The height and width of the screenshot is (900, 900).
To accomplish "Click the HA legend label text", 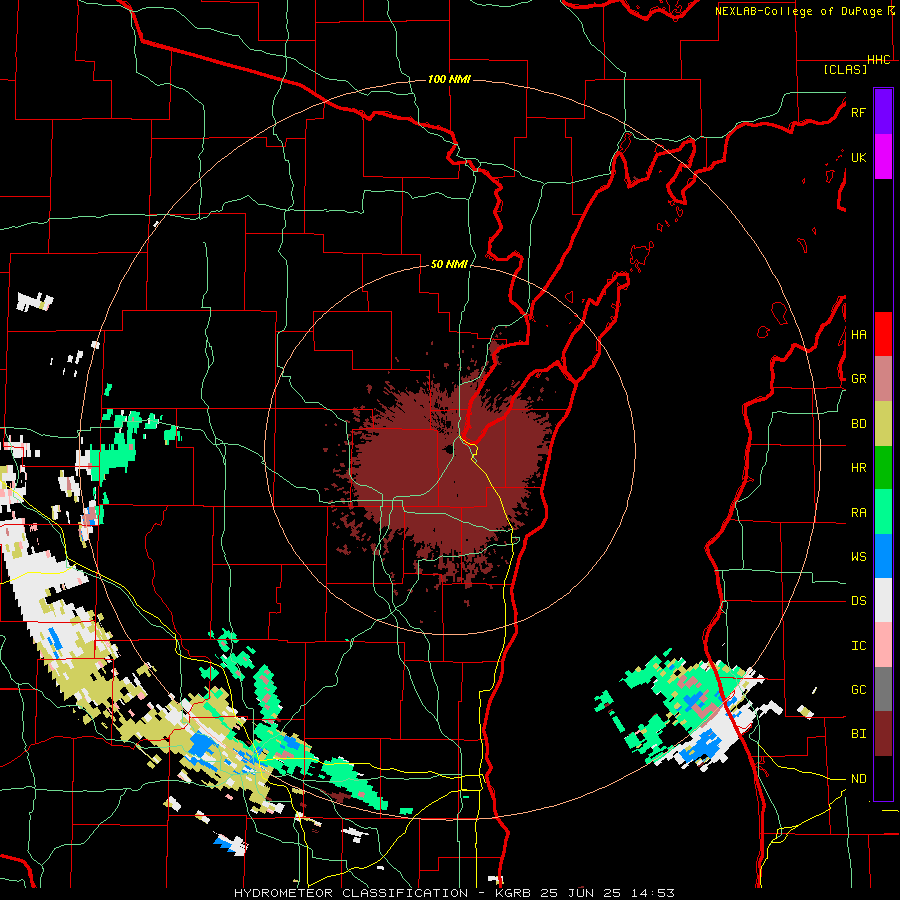I will (x=858, y=334).
